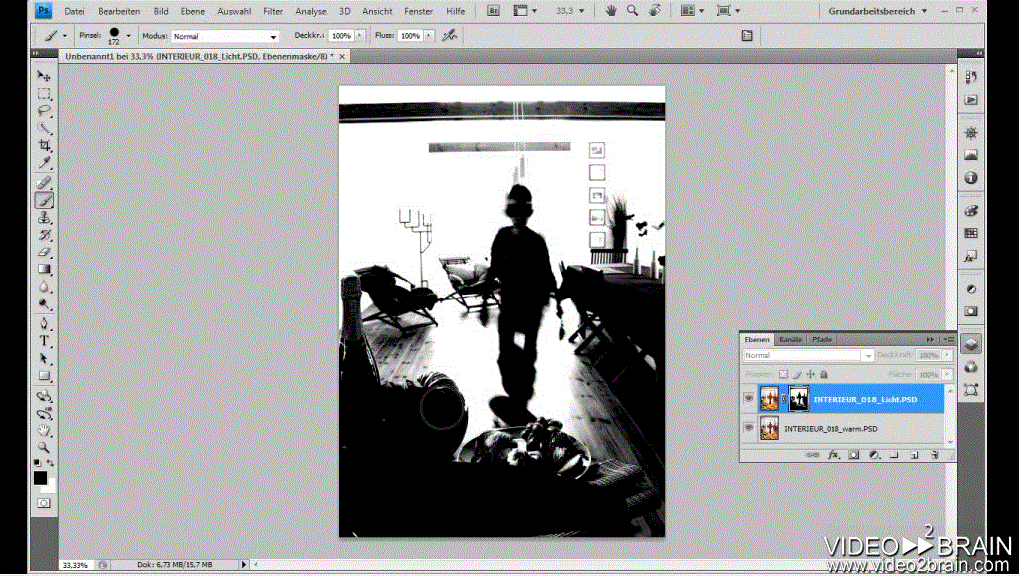Enable airbrush mode in the options bar

[x=450, y=36]
